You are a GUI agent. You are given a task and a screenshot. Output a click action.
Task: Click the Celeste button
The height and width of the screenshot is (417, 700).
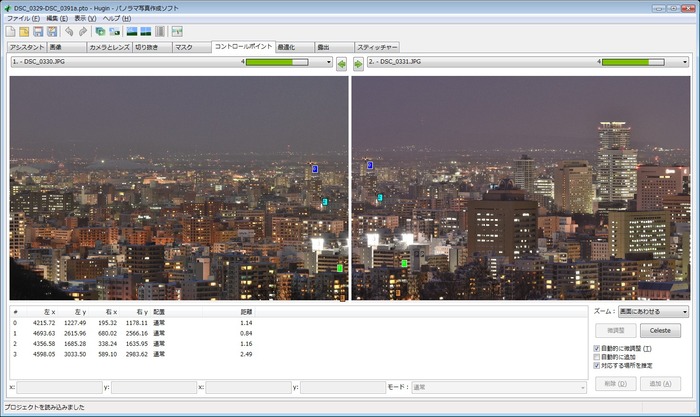tap(660, 330)
